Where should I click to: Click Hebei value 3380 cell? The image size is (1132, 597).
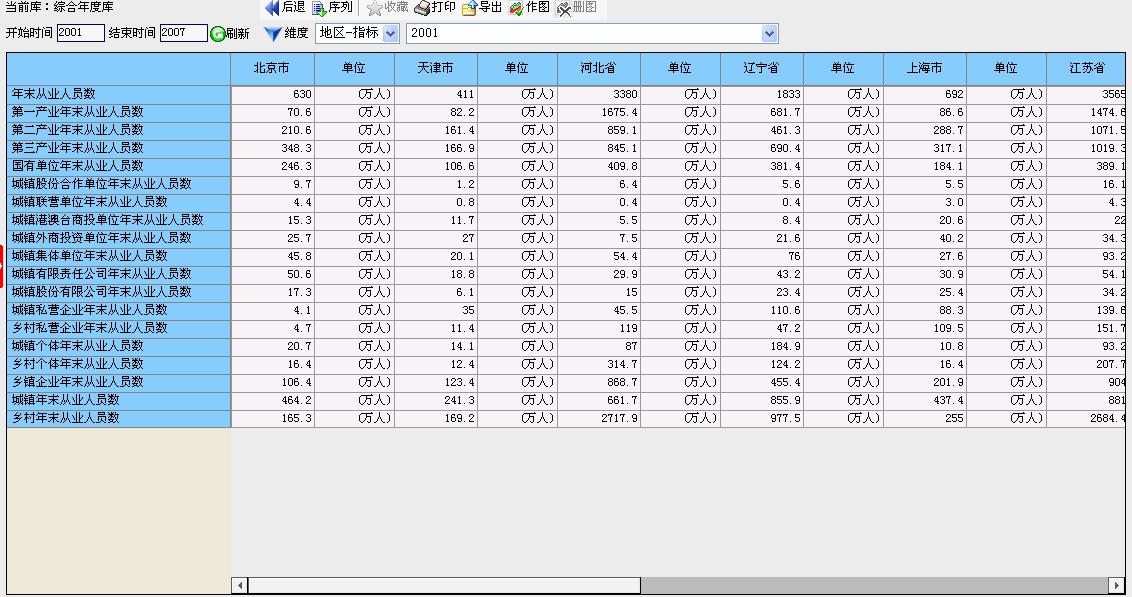click(x=598, y=95)
